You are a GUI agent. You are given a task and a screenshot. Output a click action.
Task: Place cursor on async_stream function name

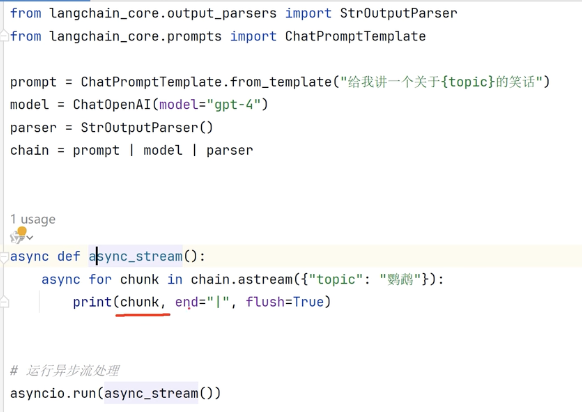135,256
